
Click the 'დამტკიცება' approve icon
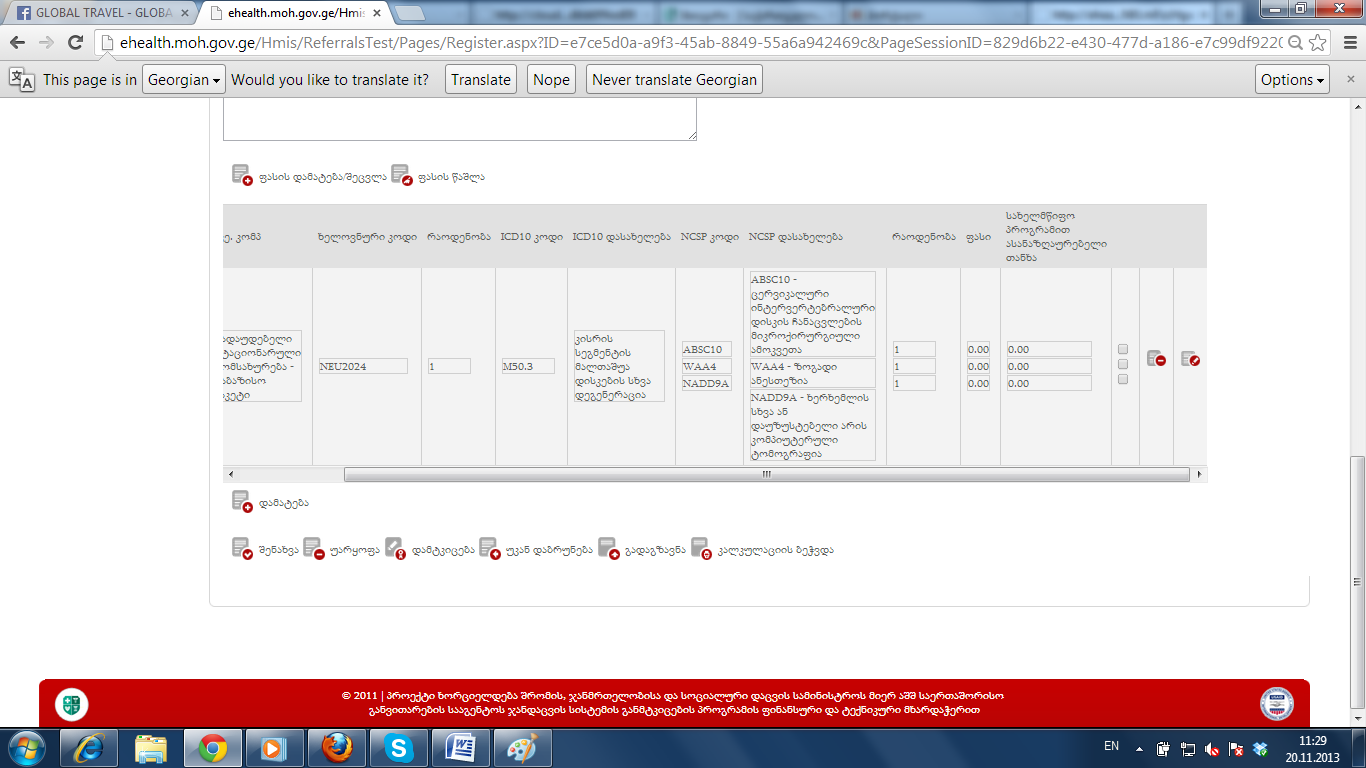click(395, 549)
